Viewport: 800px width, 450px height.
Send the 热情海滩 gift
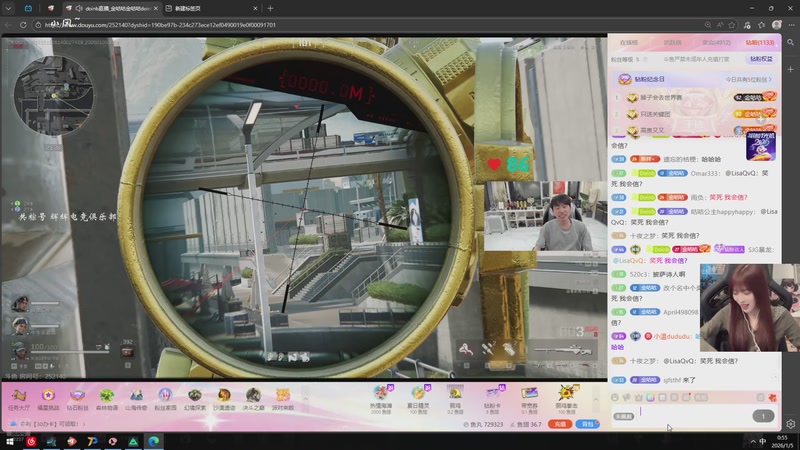click(381, 399)
